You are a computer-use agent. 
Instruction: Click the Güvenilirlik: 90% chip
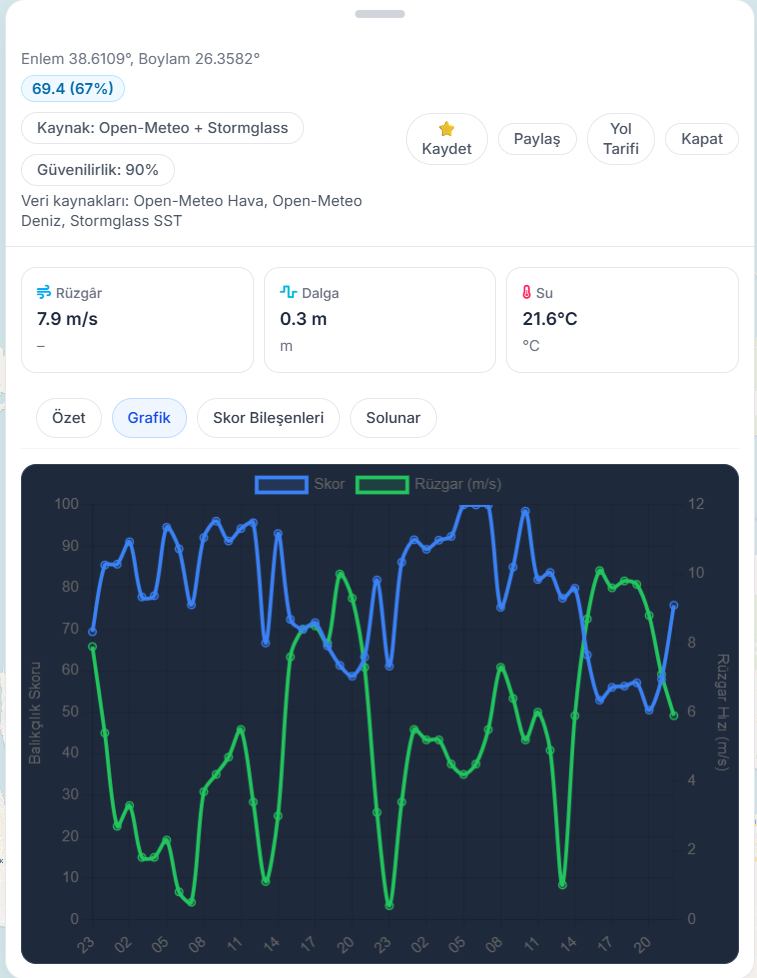click(x=97, y=169)
